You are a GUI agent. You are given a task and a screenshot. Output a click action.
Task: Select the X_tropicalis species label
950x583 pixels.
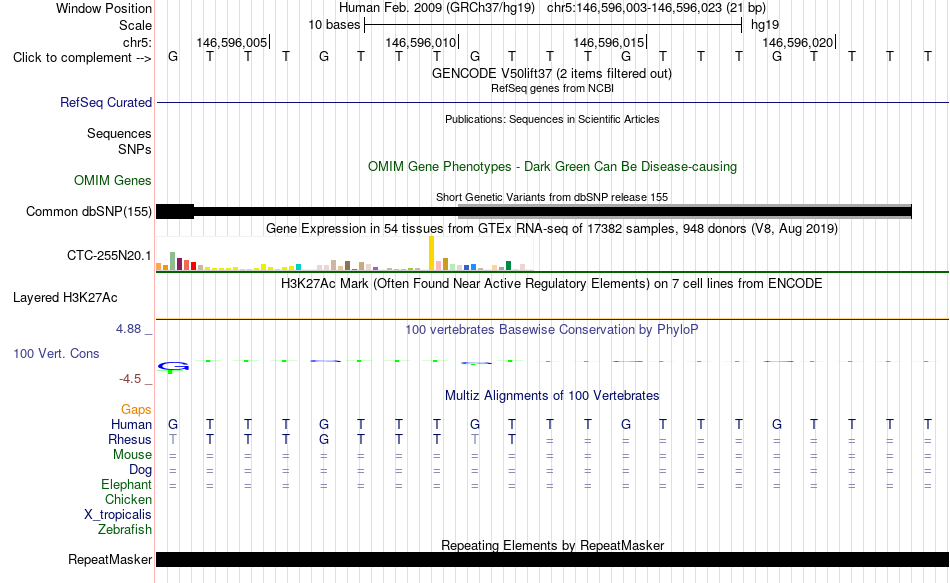(118, 515)
